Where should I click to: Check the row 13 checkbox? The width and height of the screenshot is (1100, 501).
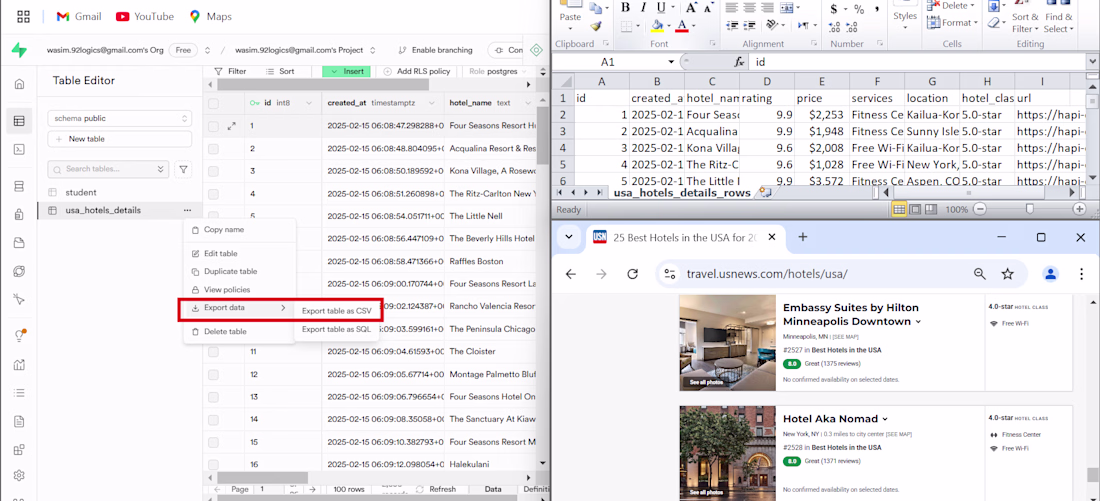pos(213,397)
